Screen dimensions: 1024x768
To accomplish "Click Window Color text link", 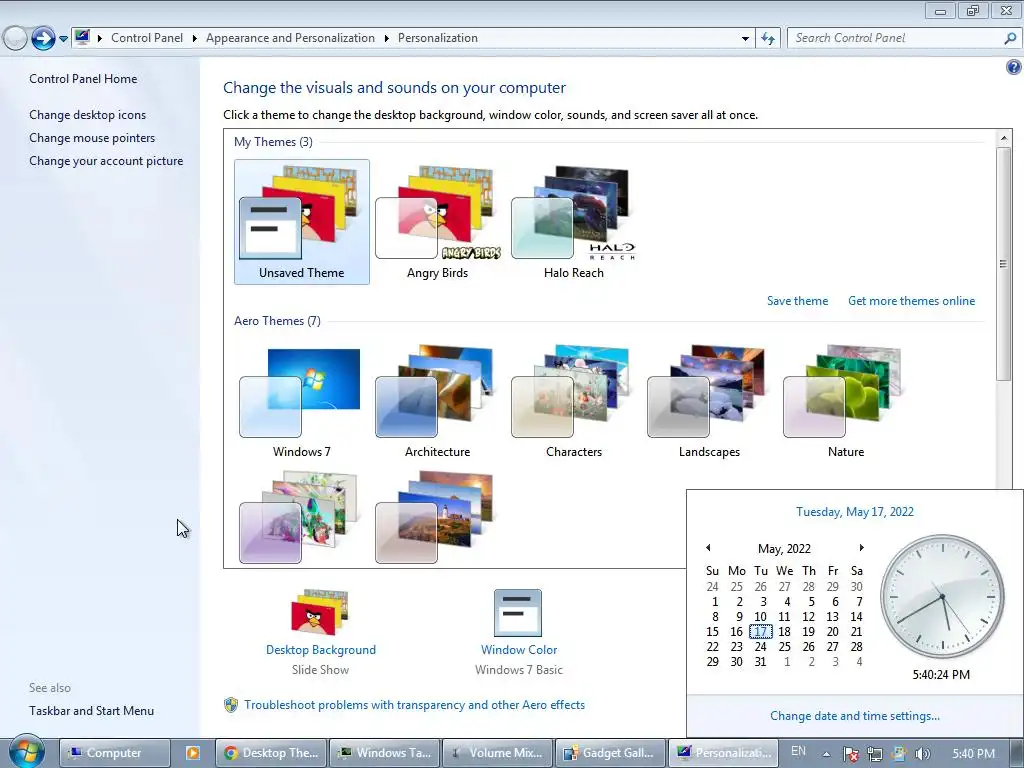I will point(519,650).
